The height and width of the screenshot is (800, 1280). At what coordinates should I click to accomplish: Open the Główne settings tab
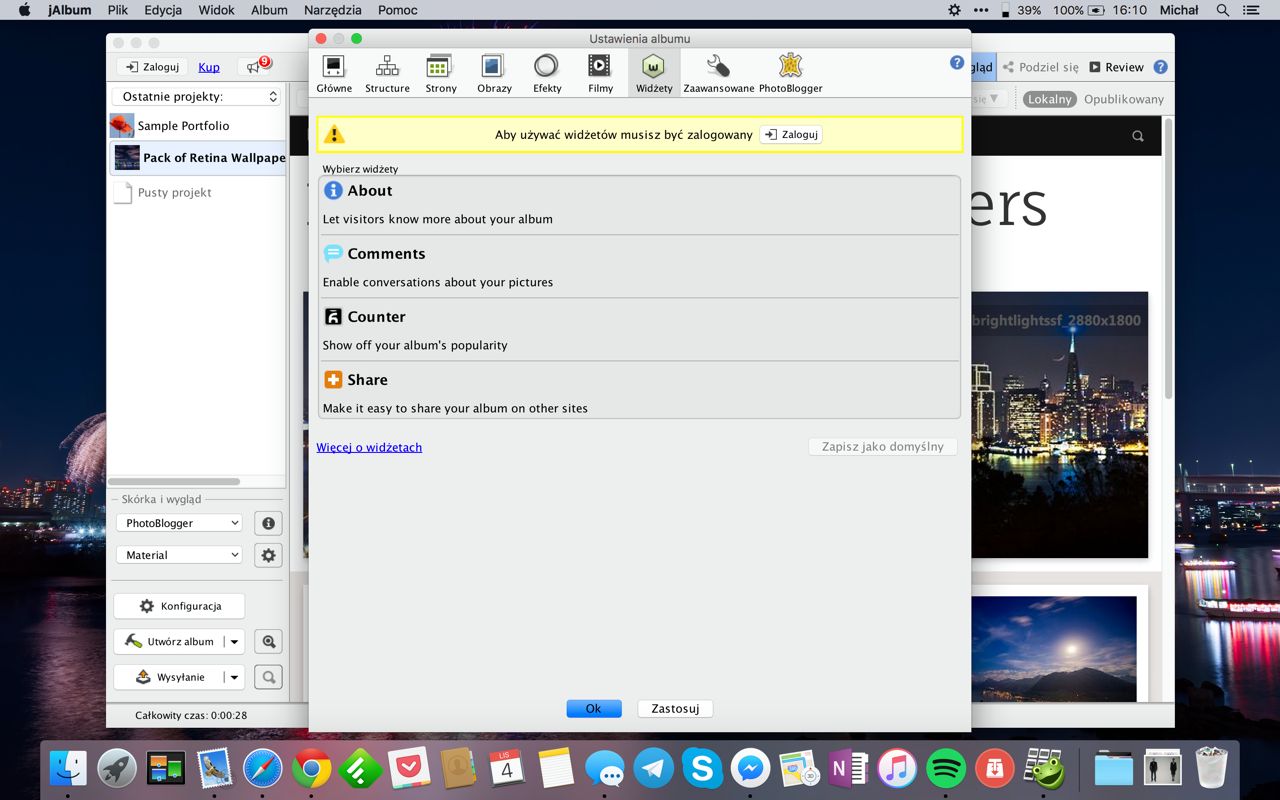pos(334,74)
